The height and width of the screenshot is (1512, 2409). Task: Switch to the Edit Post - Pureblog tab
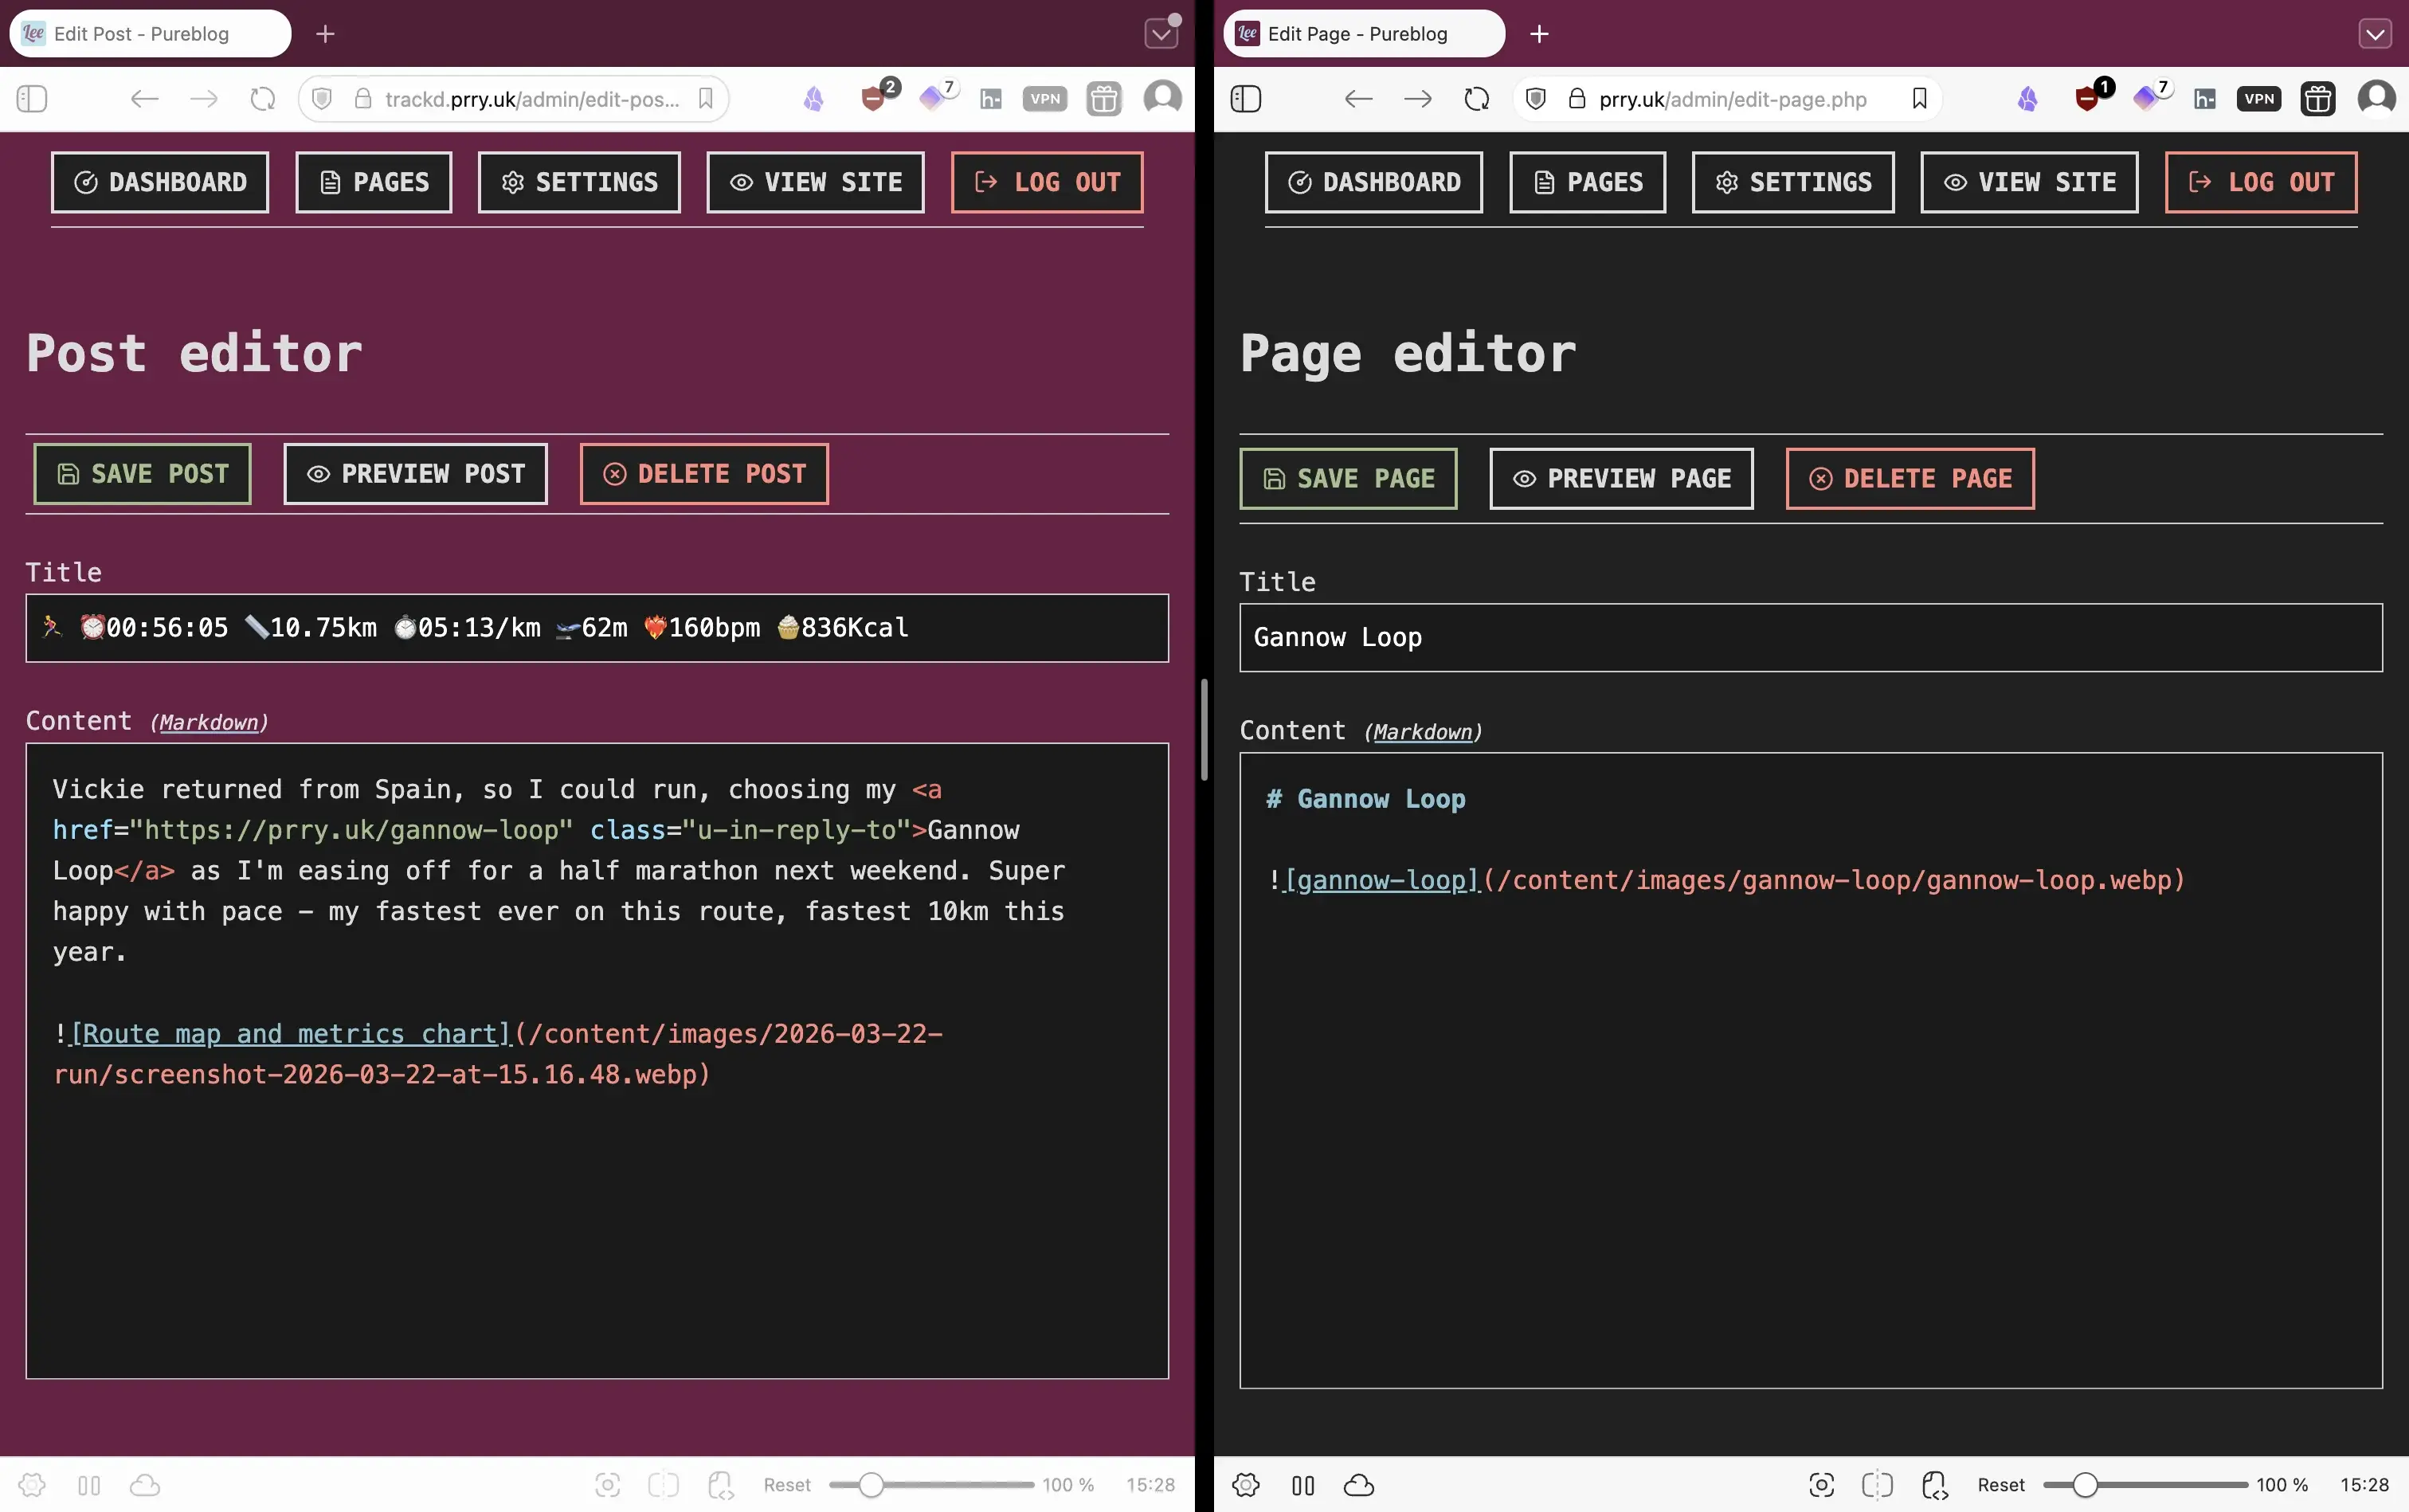150,34
